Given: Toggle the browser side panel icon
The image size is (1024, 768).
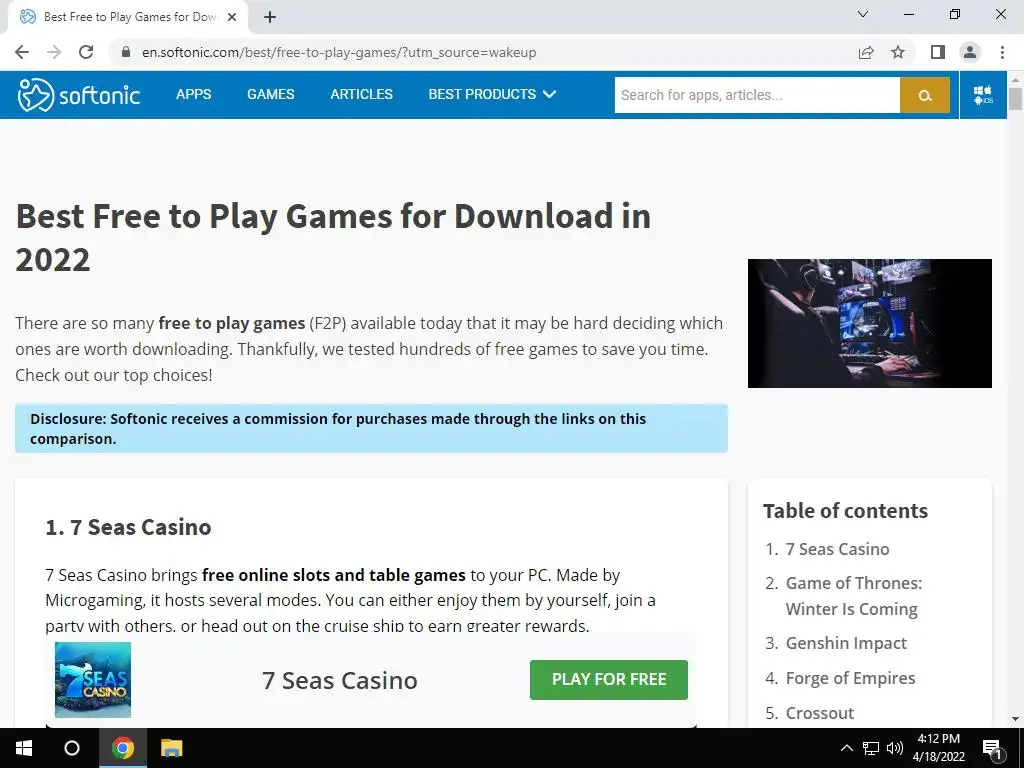Looking at the screenshot, I should pos(938,52).
